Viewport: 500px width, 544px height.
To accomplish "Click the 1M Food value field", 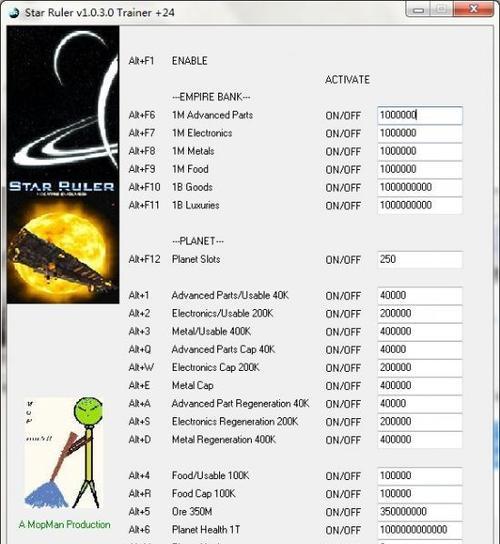I will pos(420,169).
